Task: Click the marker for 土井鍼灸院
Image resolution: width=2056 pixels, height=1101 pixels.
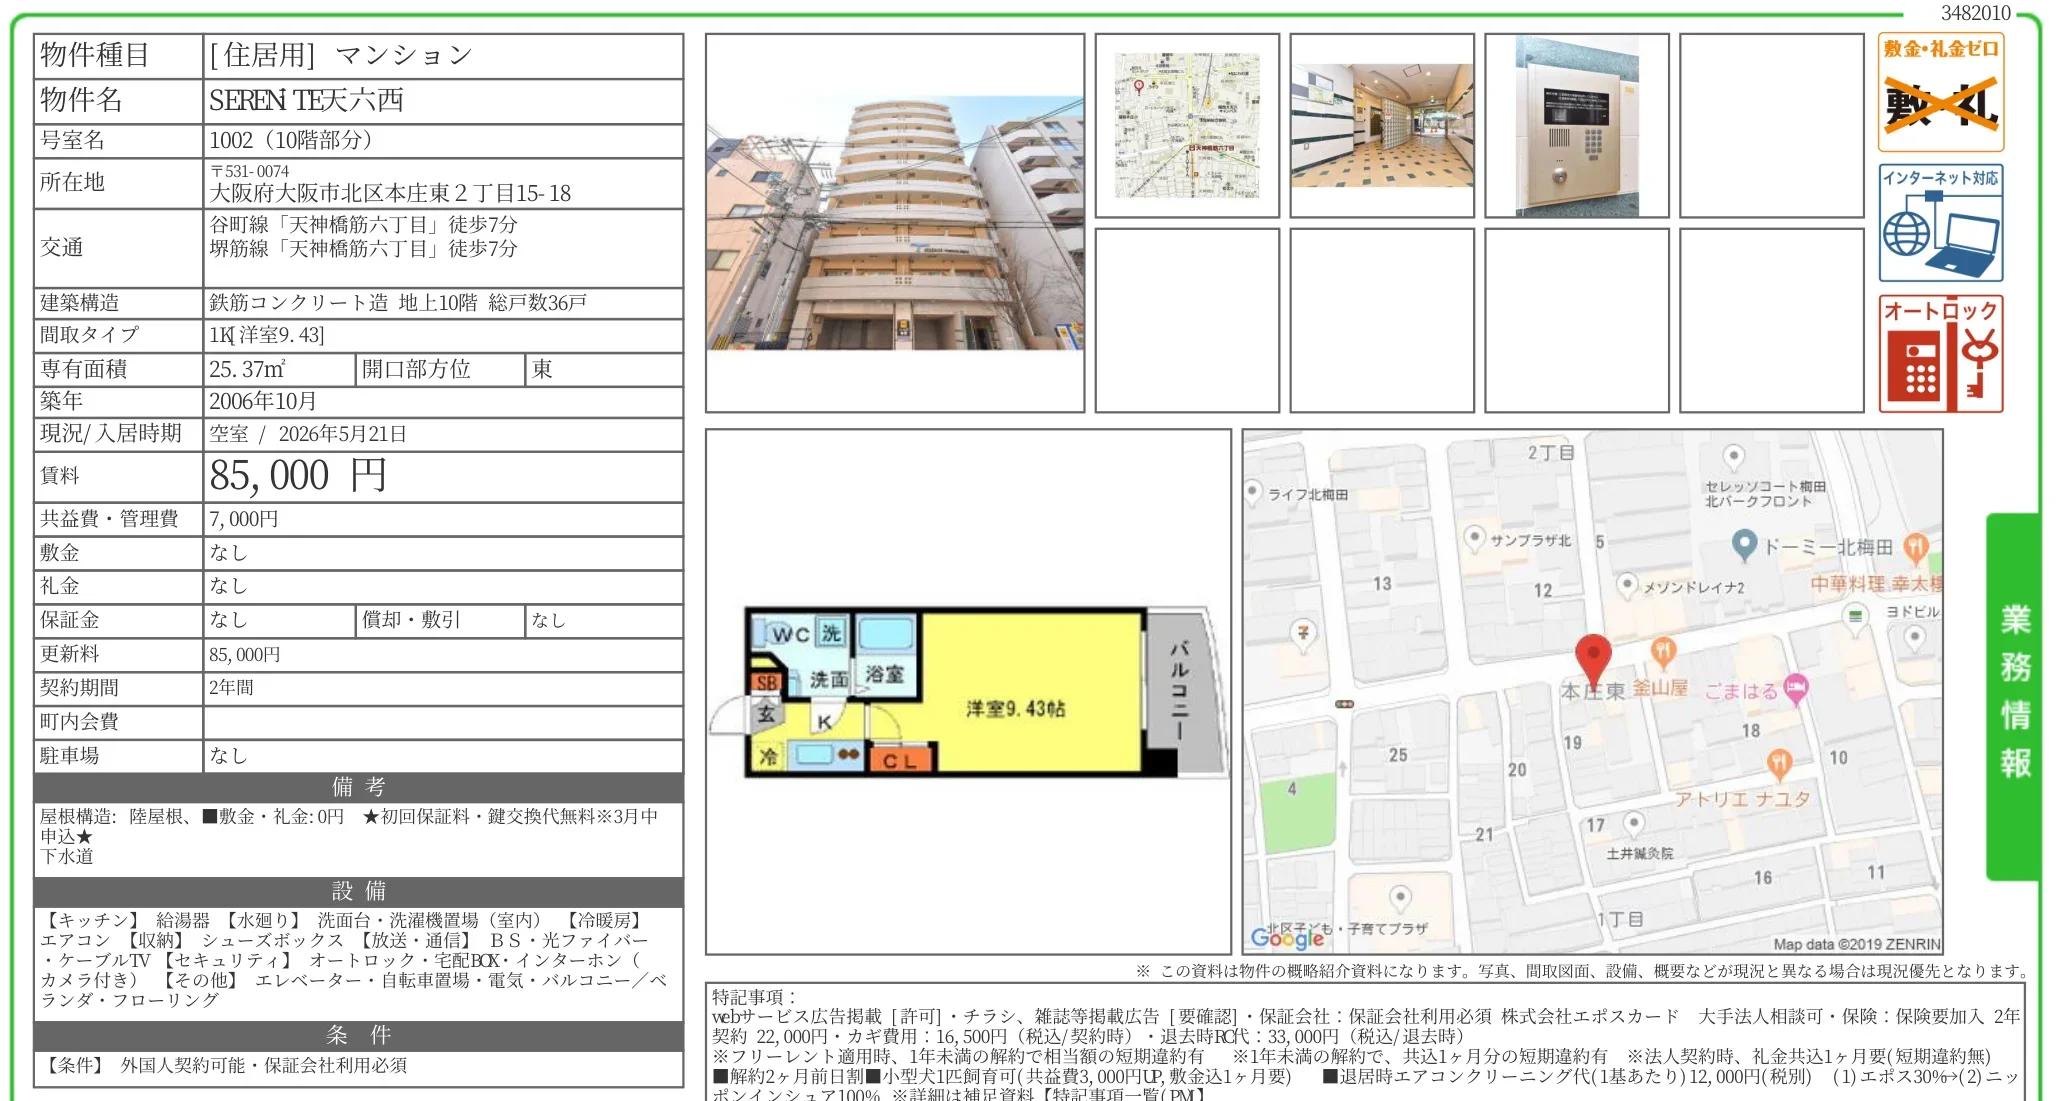Action: 1636,822
